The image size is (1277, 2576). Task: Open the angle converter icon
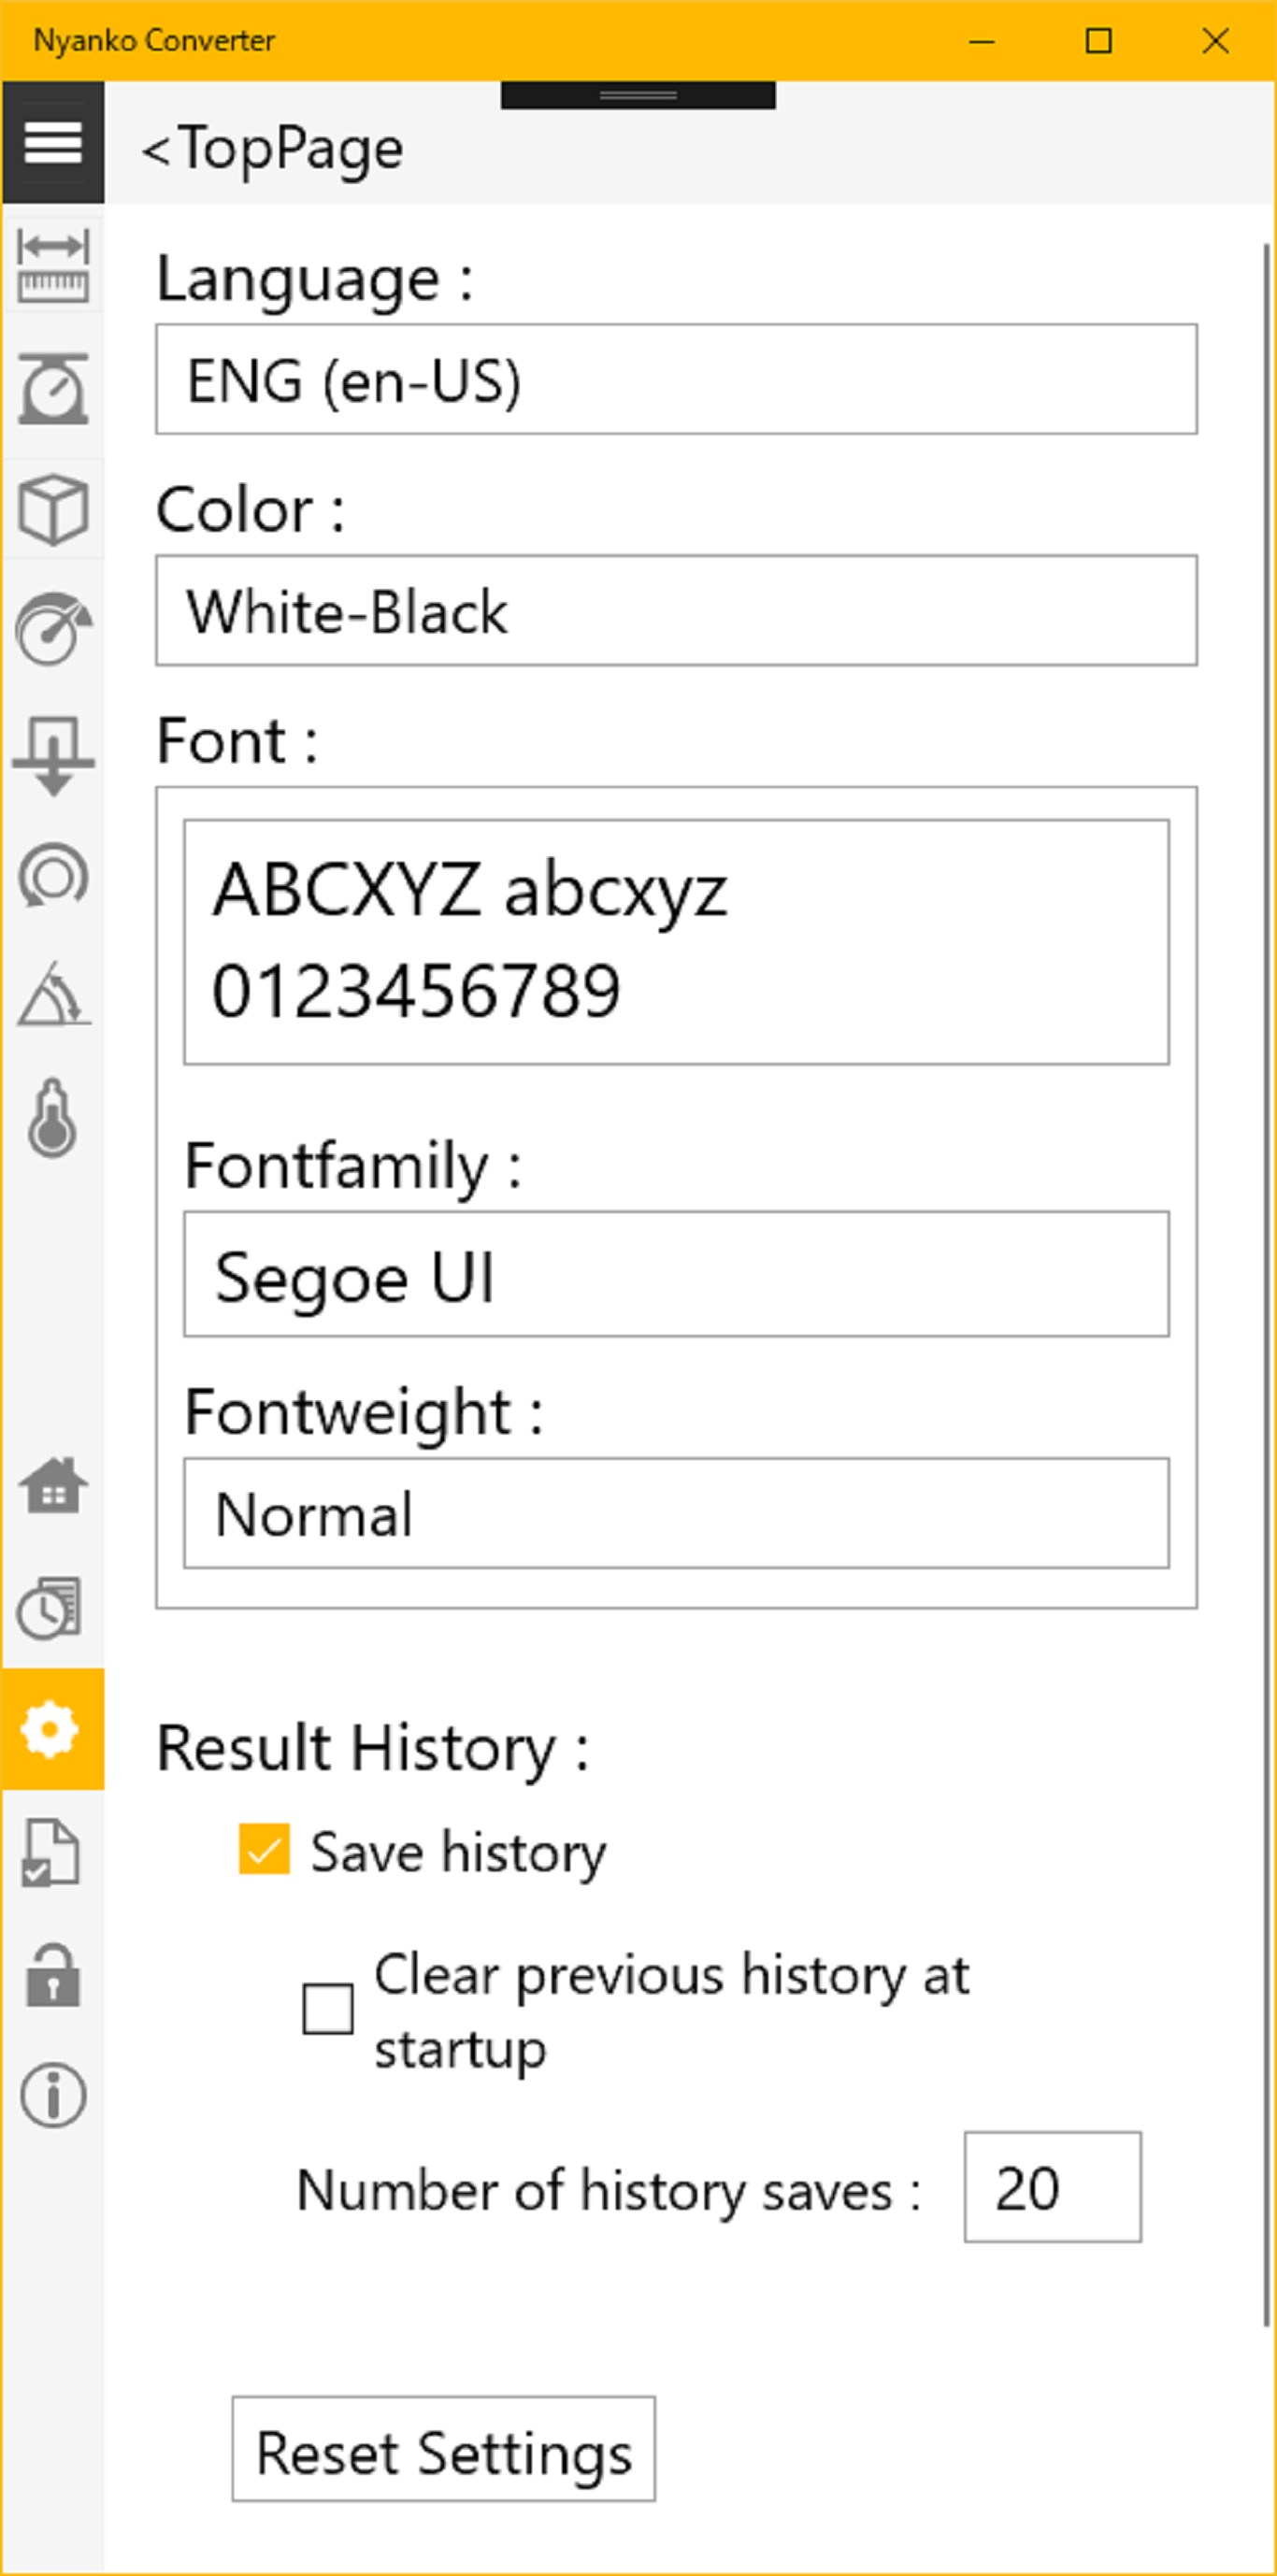(x=53, y=995)
